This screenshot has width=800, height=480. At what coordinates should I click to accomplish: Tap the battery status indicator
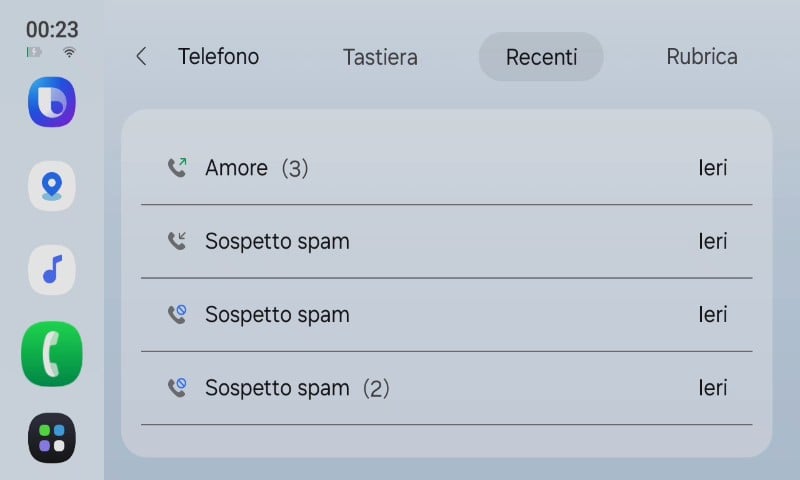(35, 52)
